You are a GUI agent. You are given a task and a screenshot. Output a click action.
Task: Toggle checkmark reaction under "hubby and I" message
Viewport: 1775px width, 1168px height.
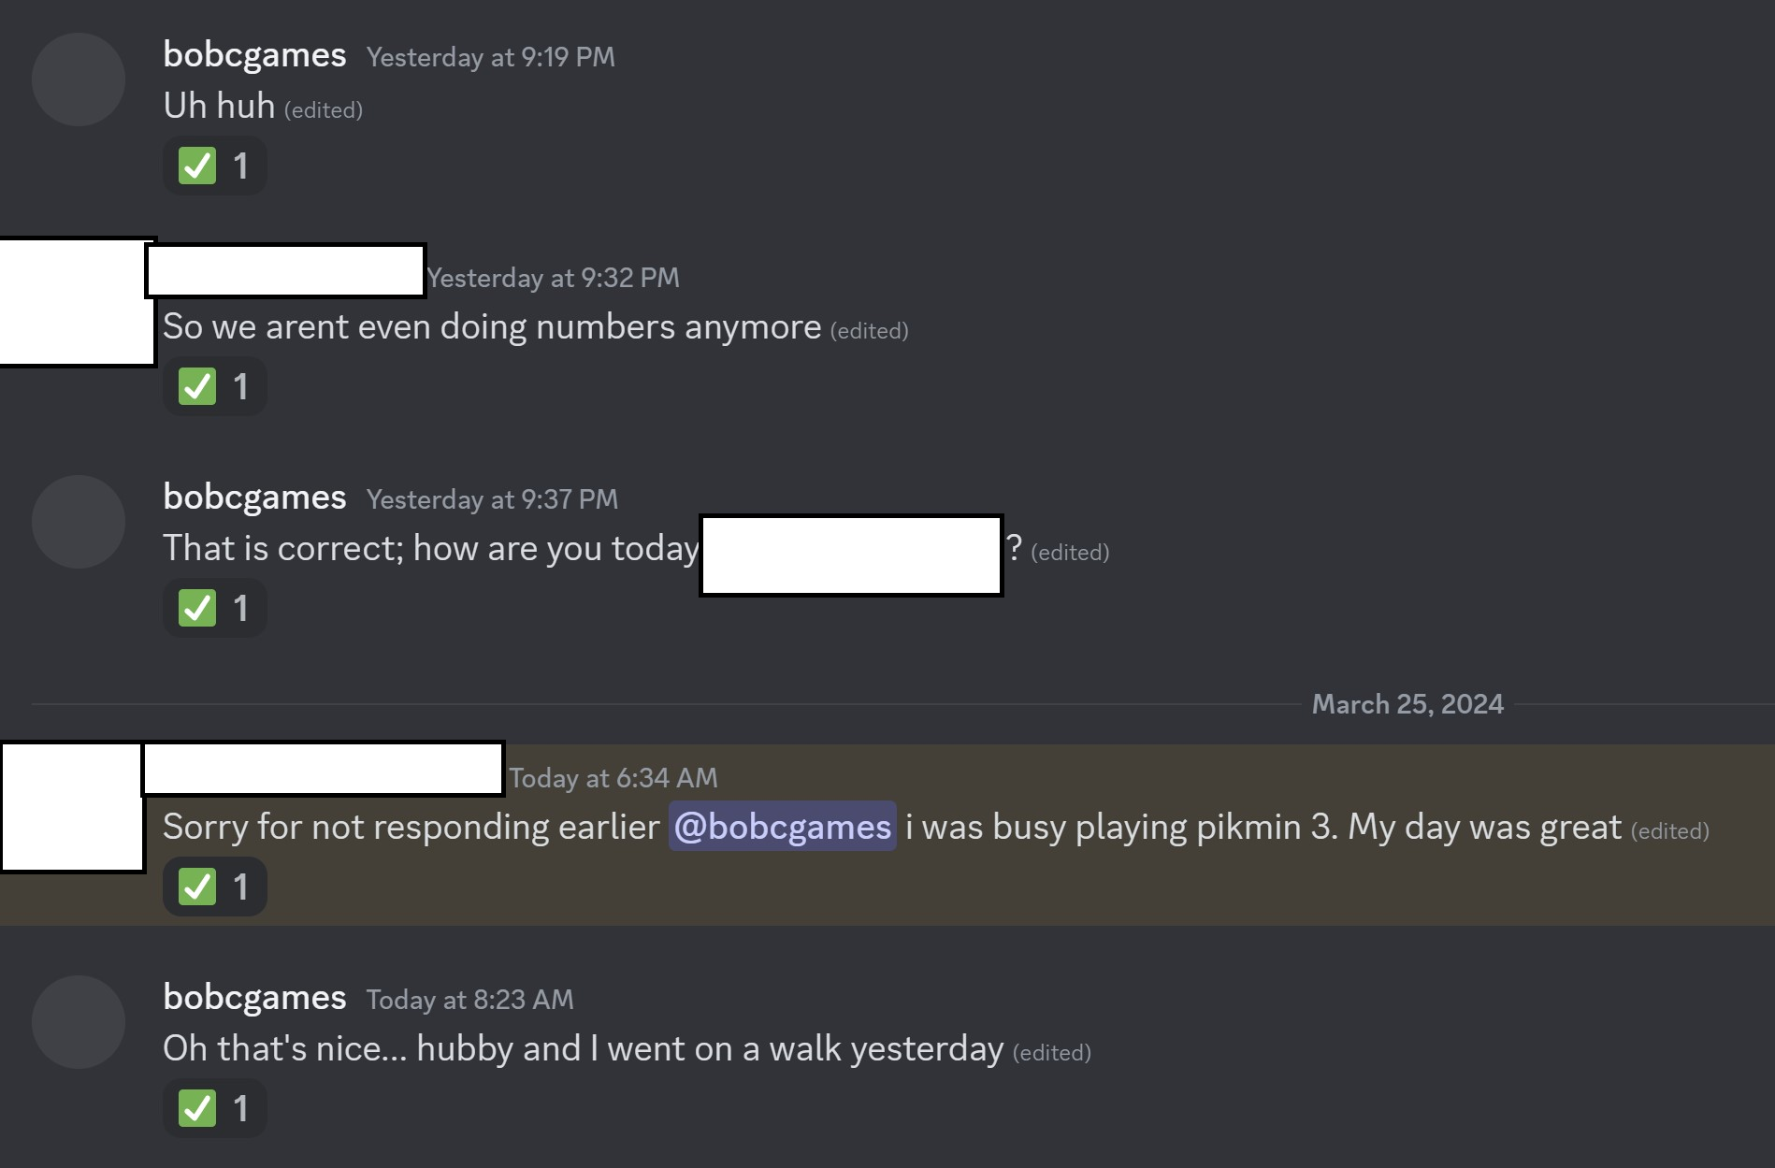(x=214, y=1108)
